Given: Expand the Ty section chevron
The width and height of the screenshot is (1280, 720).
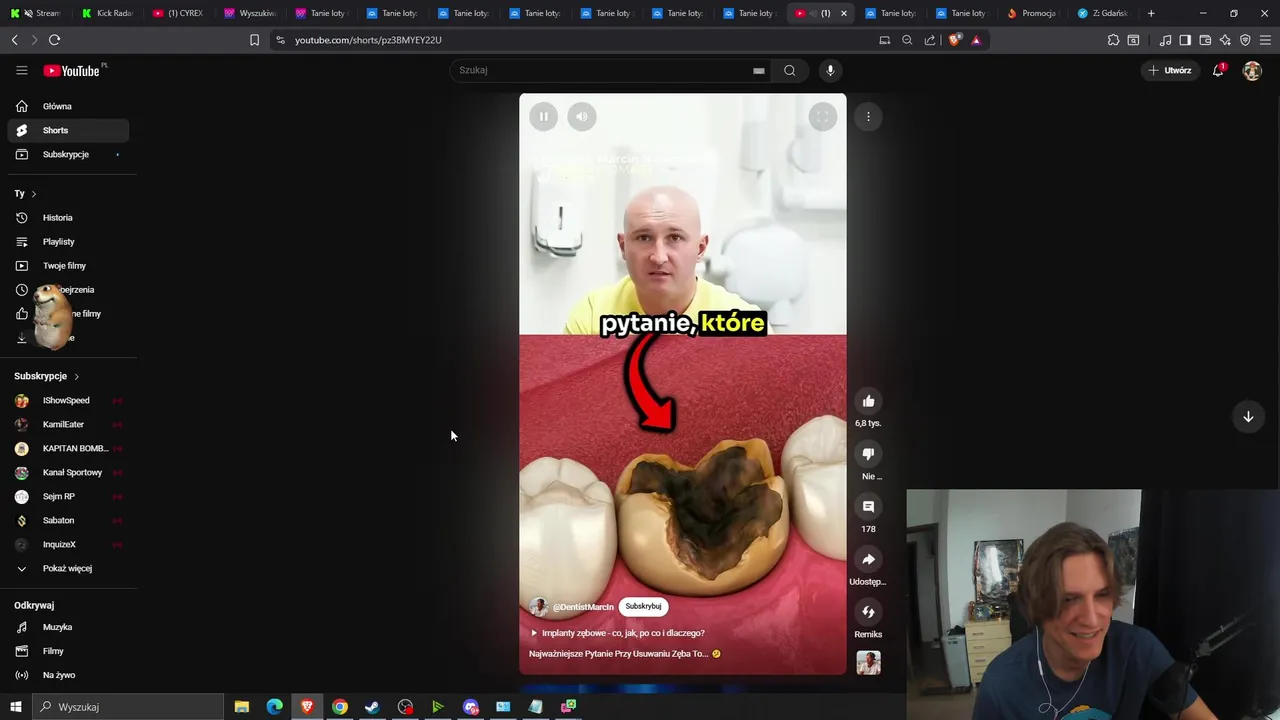Looking at the screenshot, I should pyautogui.click(x=33, y=194).
